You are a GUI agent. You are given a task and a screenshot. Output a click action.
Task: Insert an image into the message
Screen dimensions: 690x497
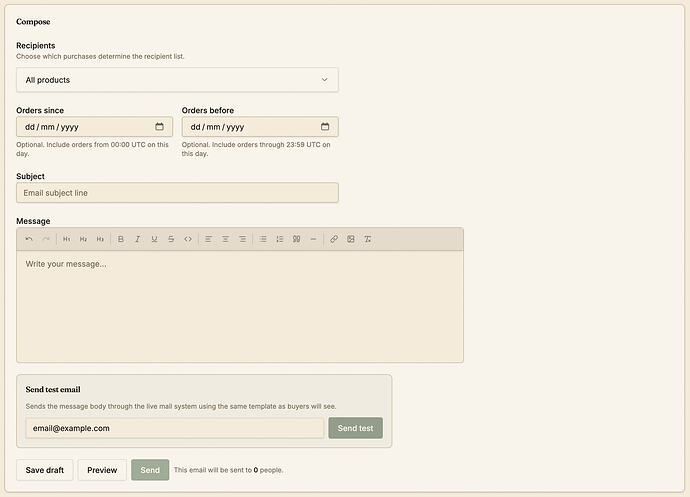(351, 239)
